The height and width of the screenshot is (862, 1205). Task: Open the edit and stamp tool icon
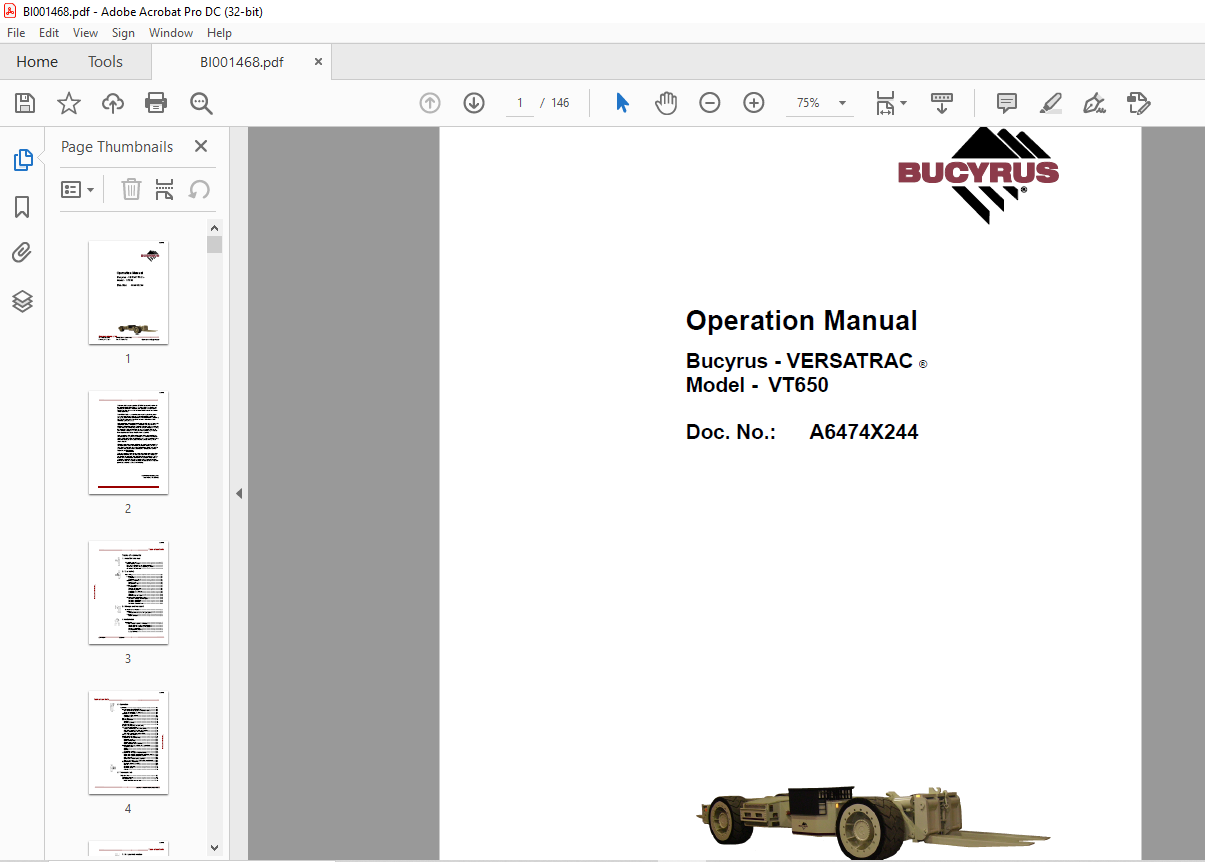coord(1138,103)
